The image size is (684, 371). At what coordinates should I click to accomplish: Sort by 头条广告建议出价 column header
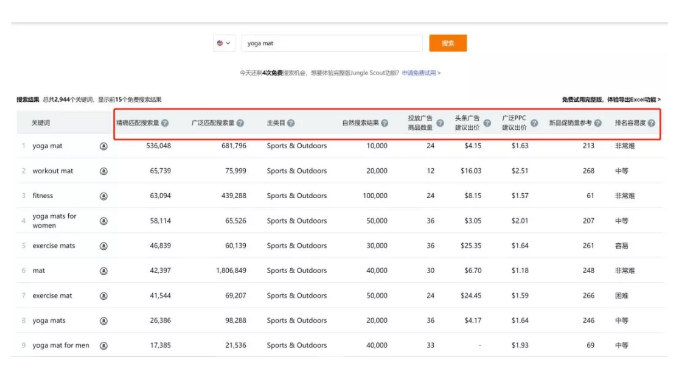[467, 123]
